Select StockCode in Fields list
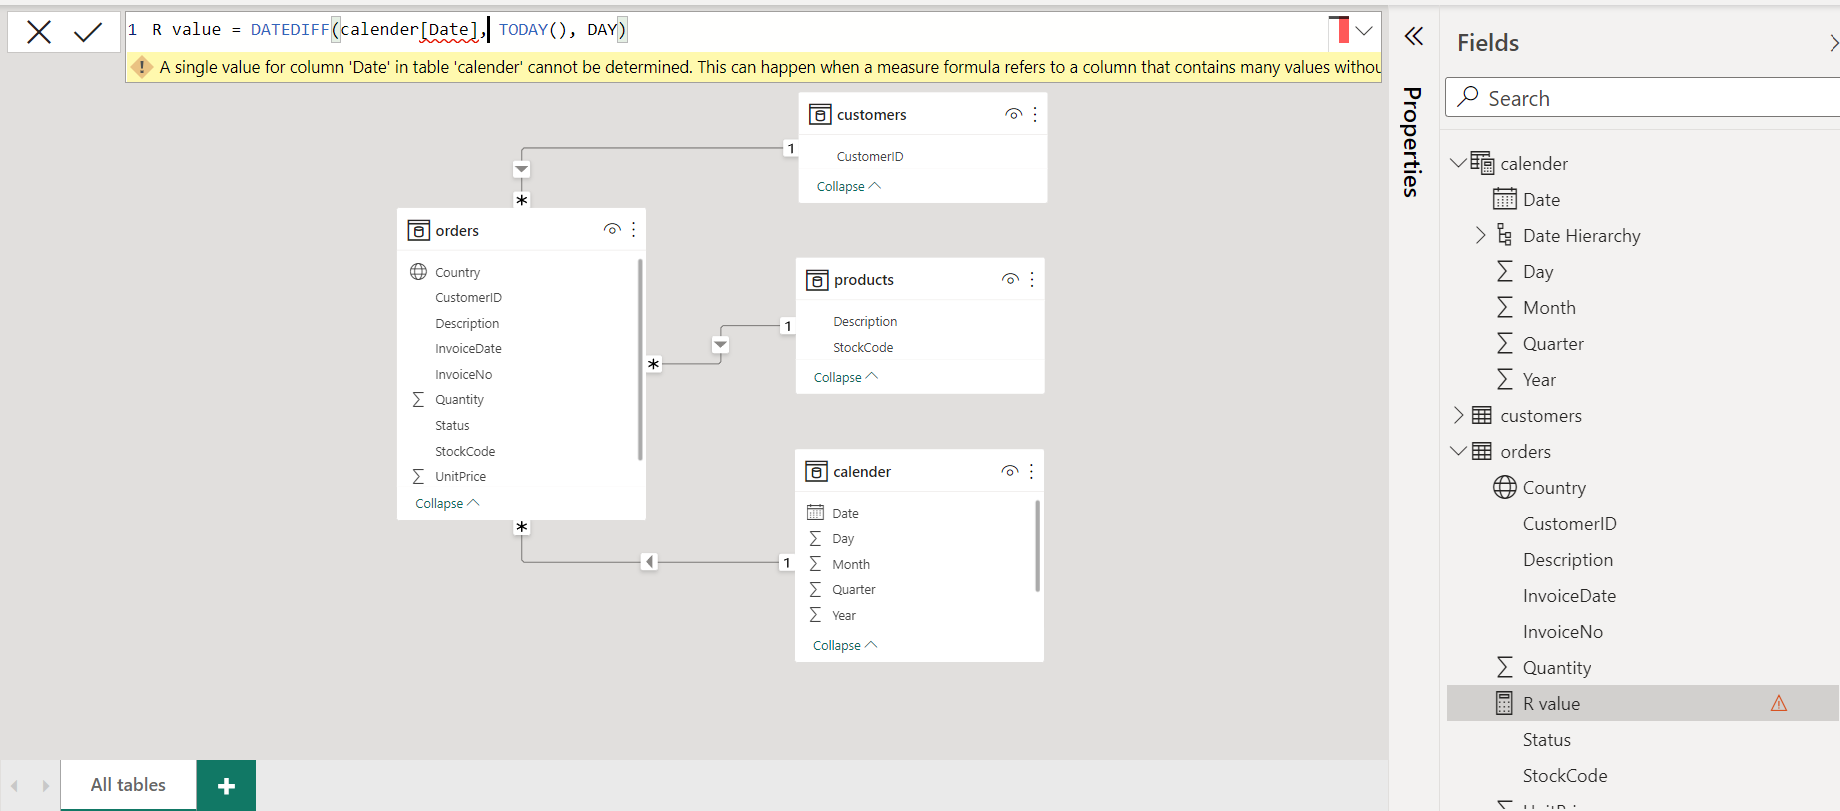Image resolution: width=1840 pixels, height=811 pixels. pos(1565,775)
